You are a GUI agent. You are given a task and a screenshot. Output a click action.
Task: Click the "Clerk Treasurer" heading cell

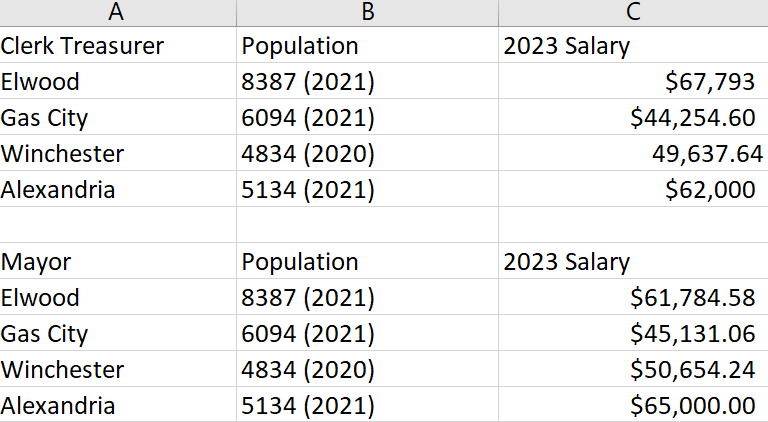click(83, 46)
